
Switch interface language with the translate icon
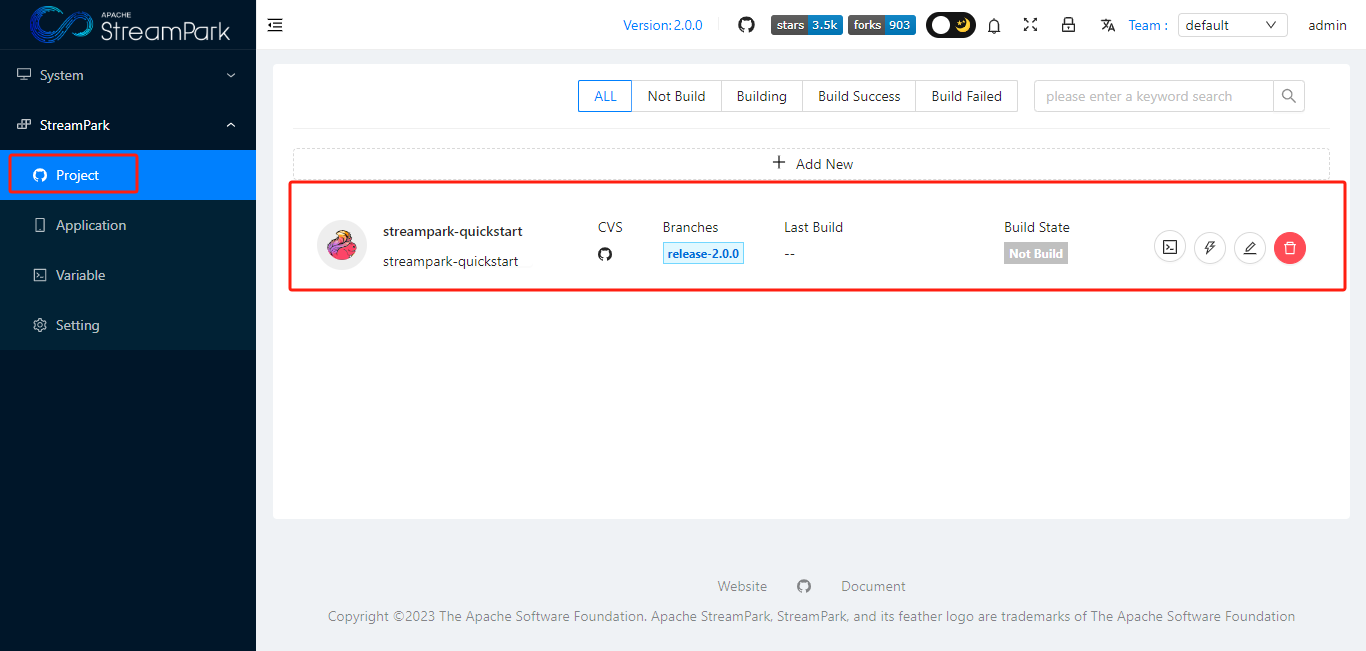(x=1107, y=25)
